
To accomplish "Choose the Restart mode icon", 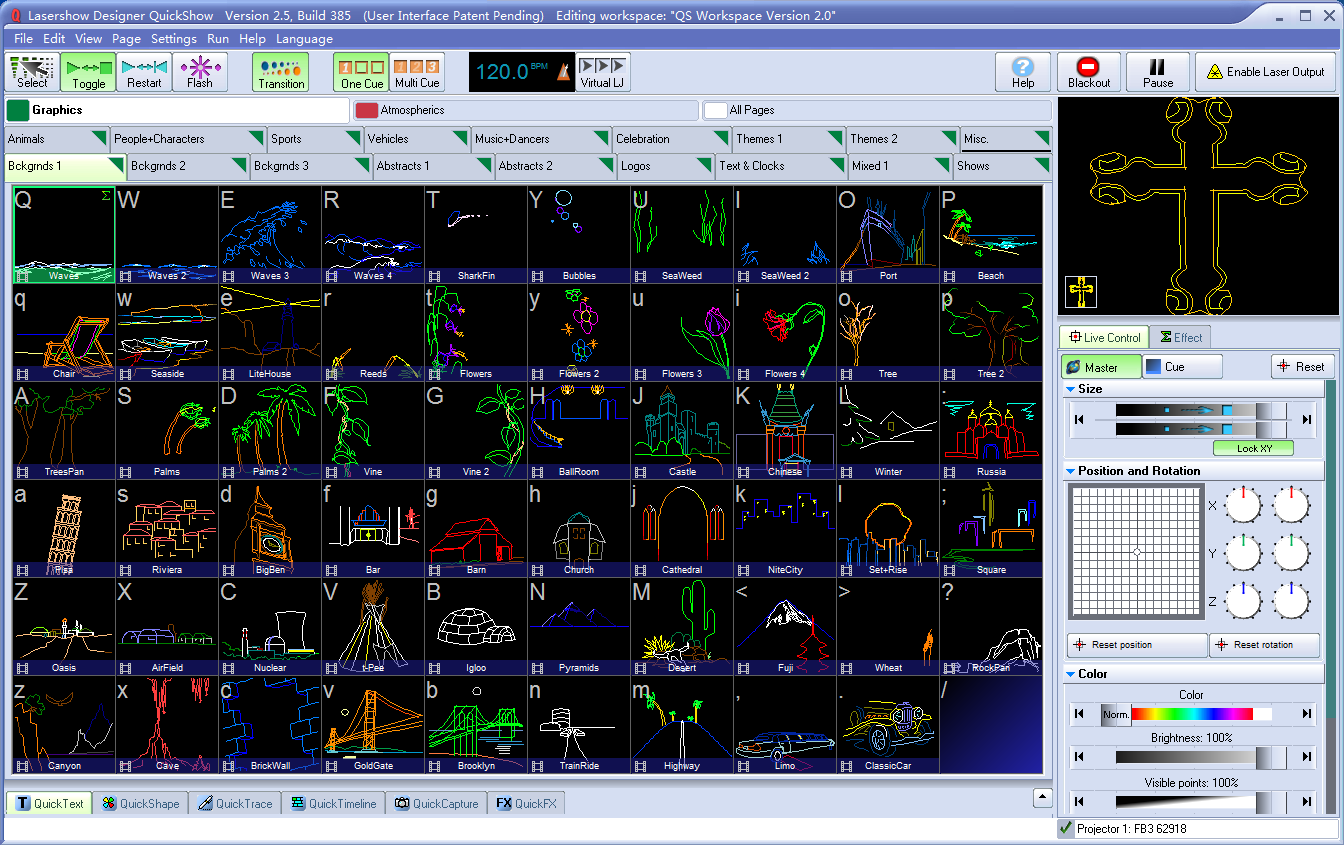I will [x=144, y=72].
